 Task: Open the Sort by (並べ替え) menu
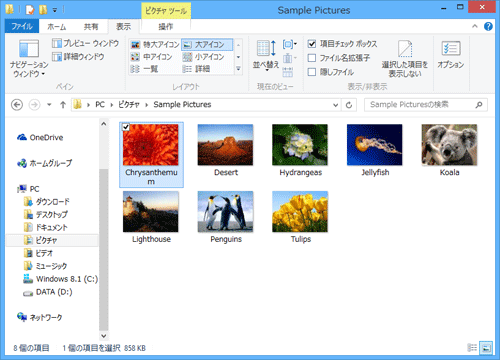(x=266, y=55)
